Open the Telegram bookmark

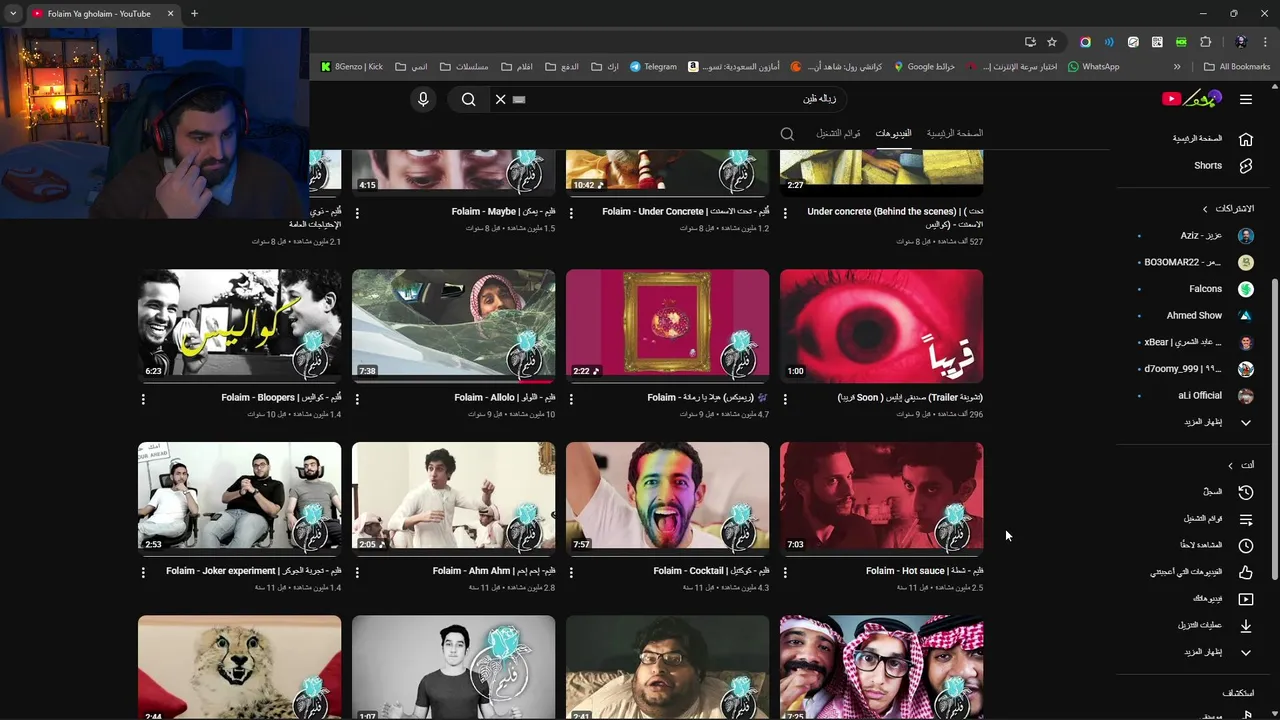(x=653, y=67)
